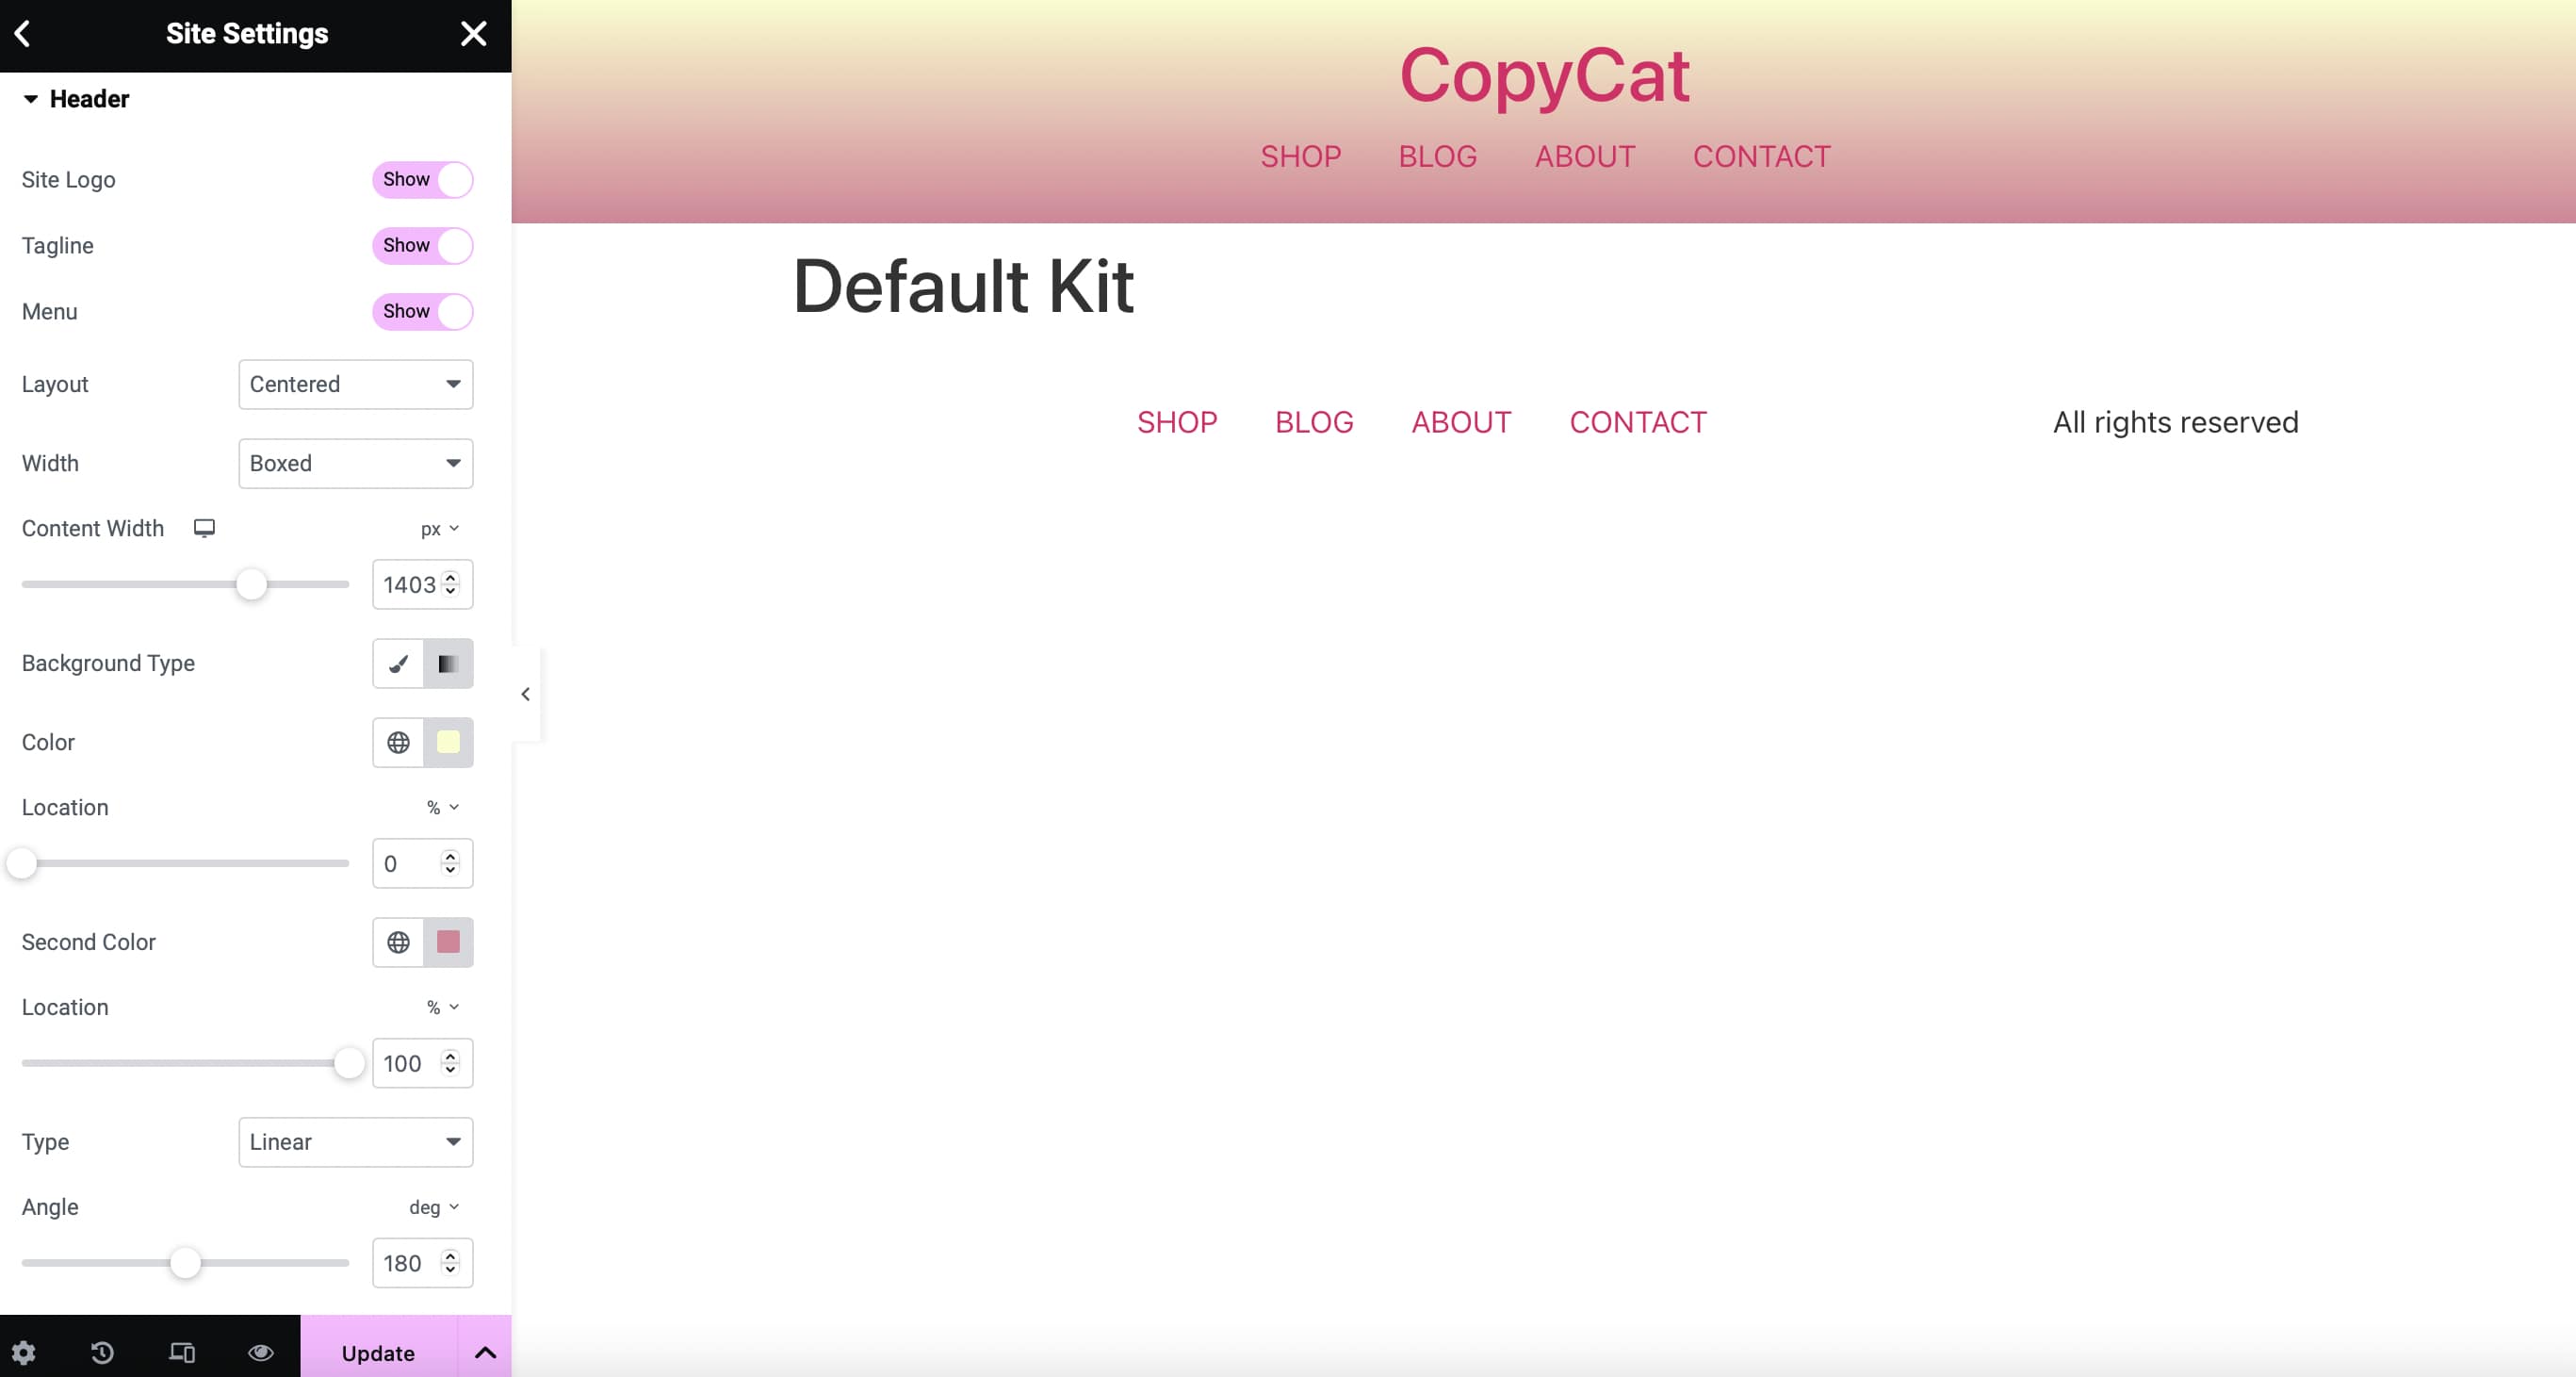This screenshot has width=2576, height=1377.
Task: Pick a new Second Color swatch
Action: pyautogui.click(x=449, y=942)
